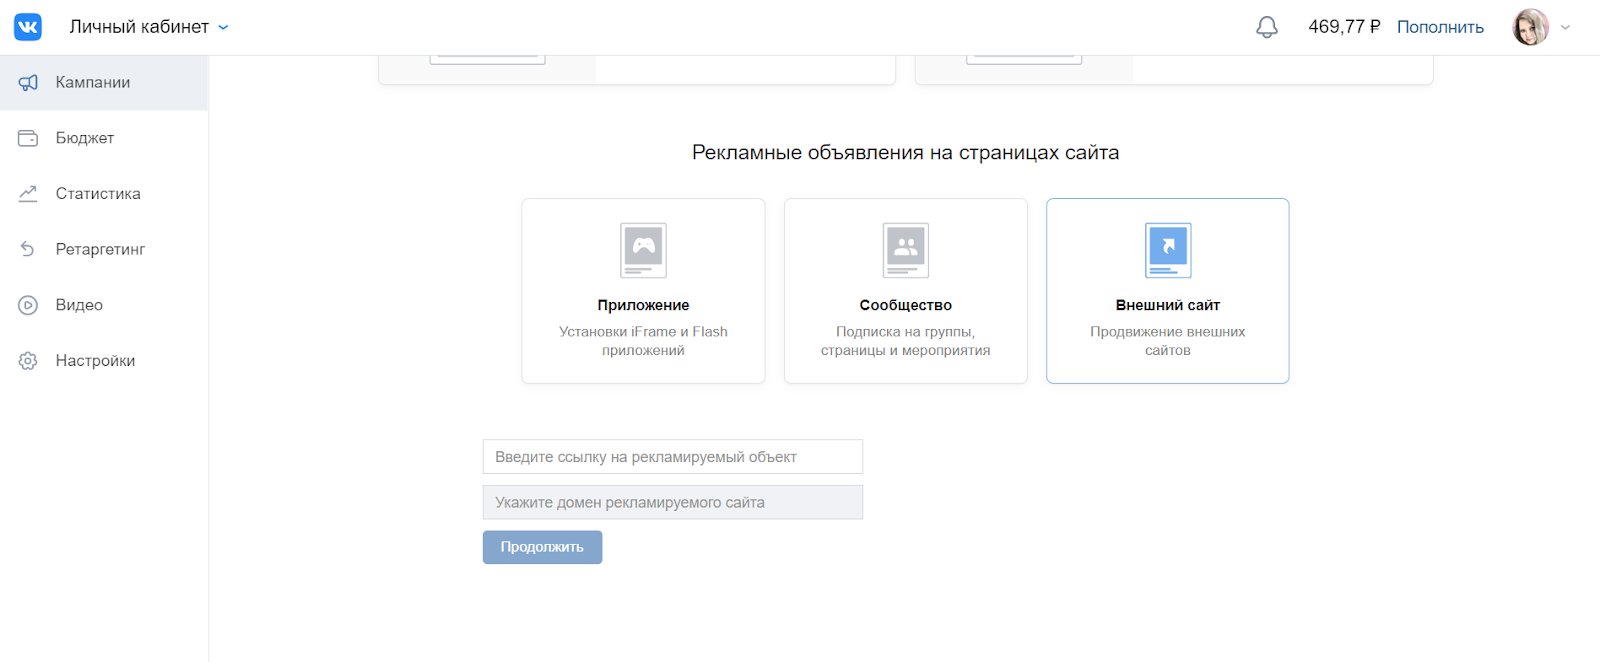This screenshot has height=662, width=1600.
Task: Expand the profile menu chevron
Action: [1566, 28]
